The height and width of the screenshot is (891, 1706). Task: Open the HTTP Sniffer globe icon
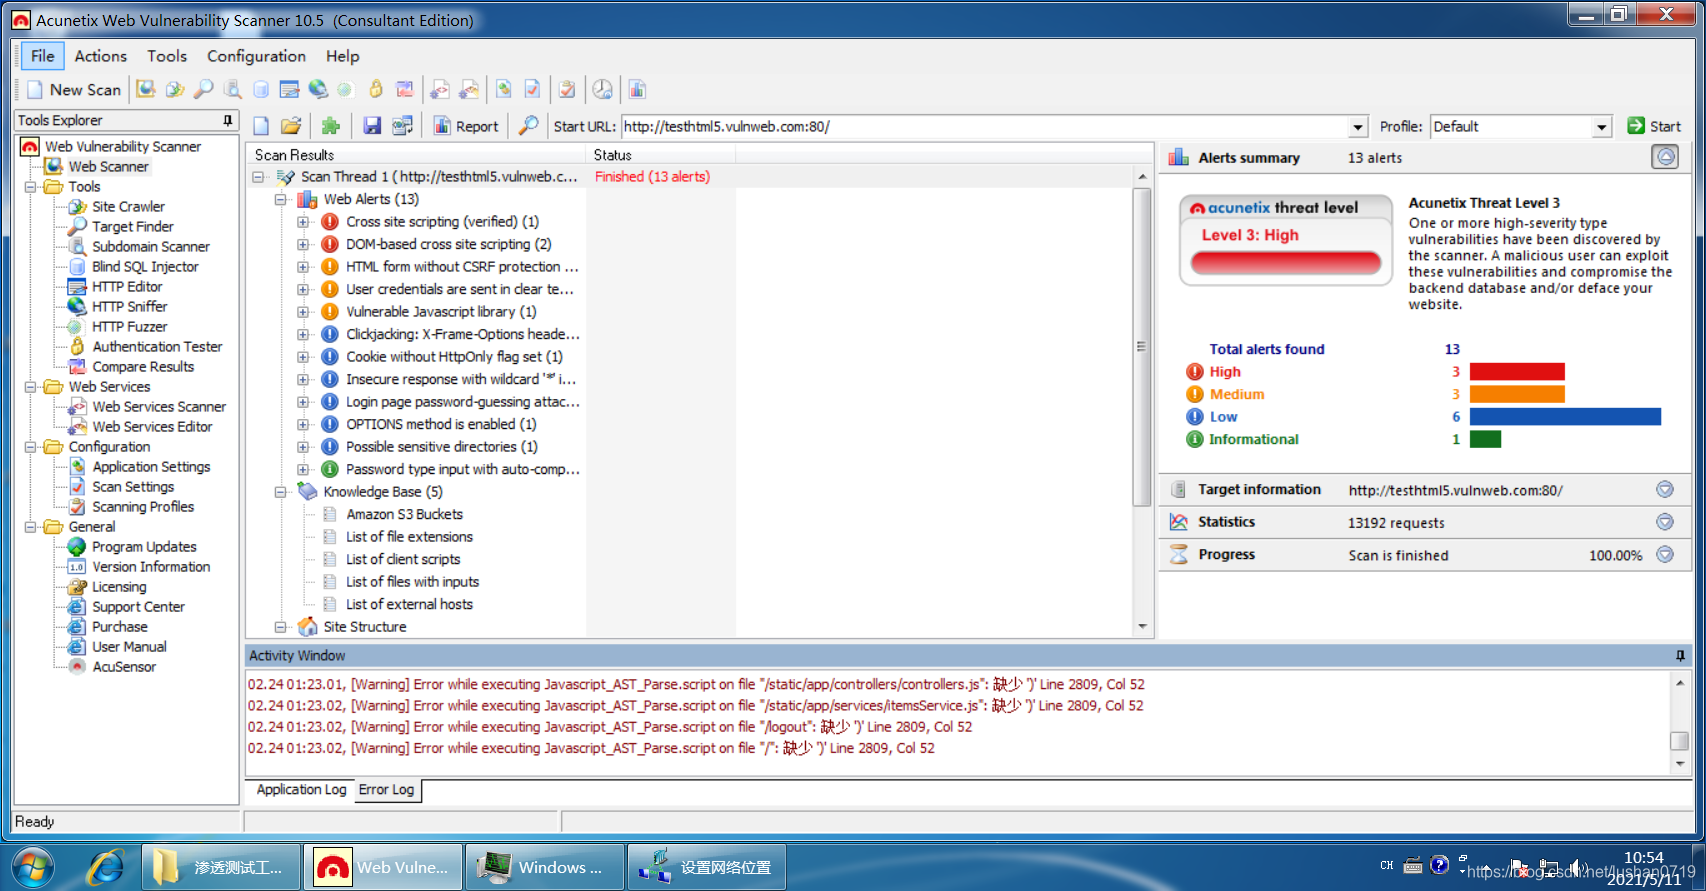[x=318, y=90]
